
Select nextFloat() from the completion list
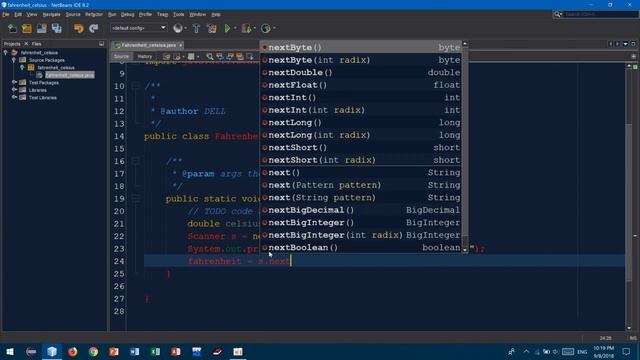click(361, 85)
